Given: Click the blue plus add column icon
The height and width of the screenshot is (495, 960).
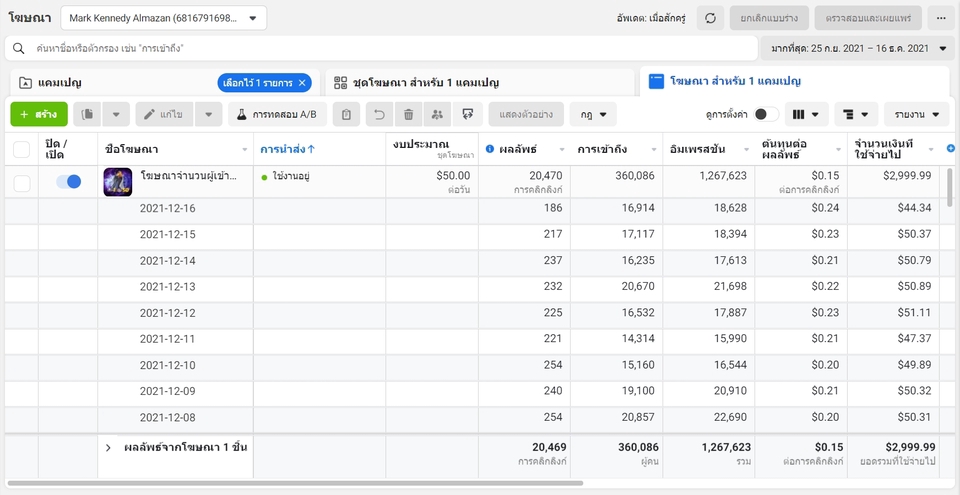Looking at the screenshot, I should [951, 148].
